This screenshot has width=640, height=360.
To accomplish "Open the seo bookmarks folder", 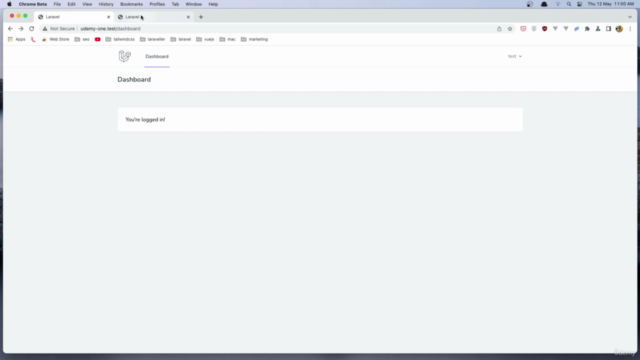I will click(x=82, y=39).
